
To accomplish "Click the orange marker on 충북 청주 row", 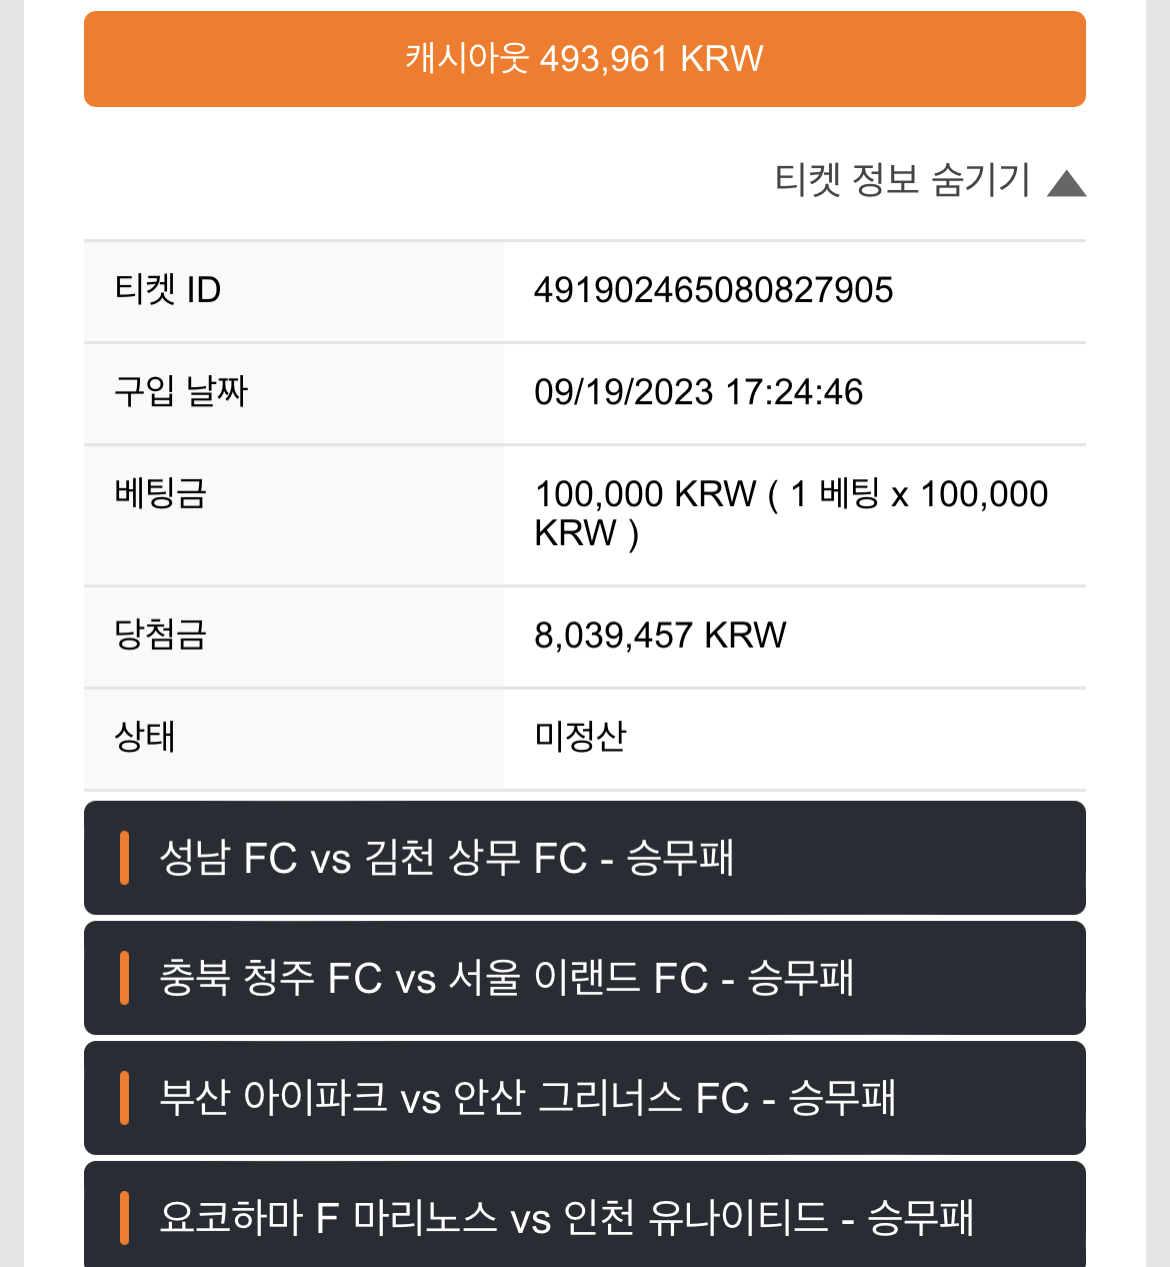I will coord(124,978).
